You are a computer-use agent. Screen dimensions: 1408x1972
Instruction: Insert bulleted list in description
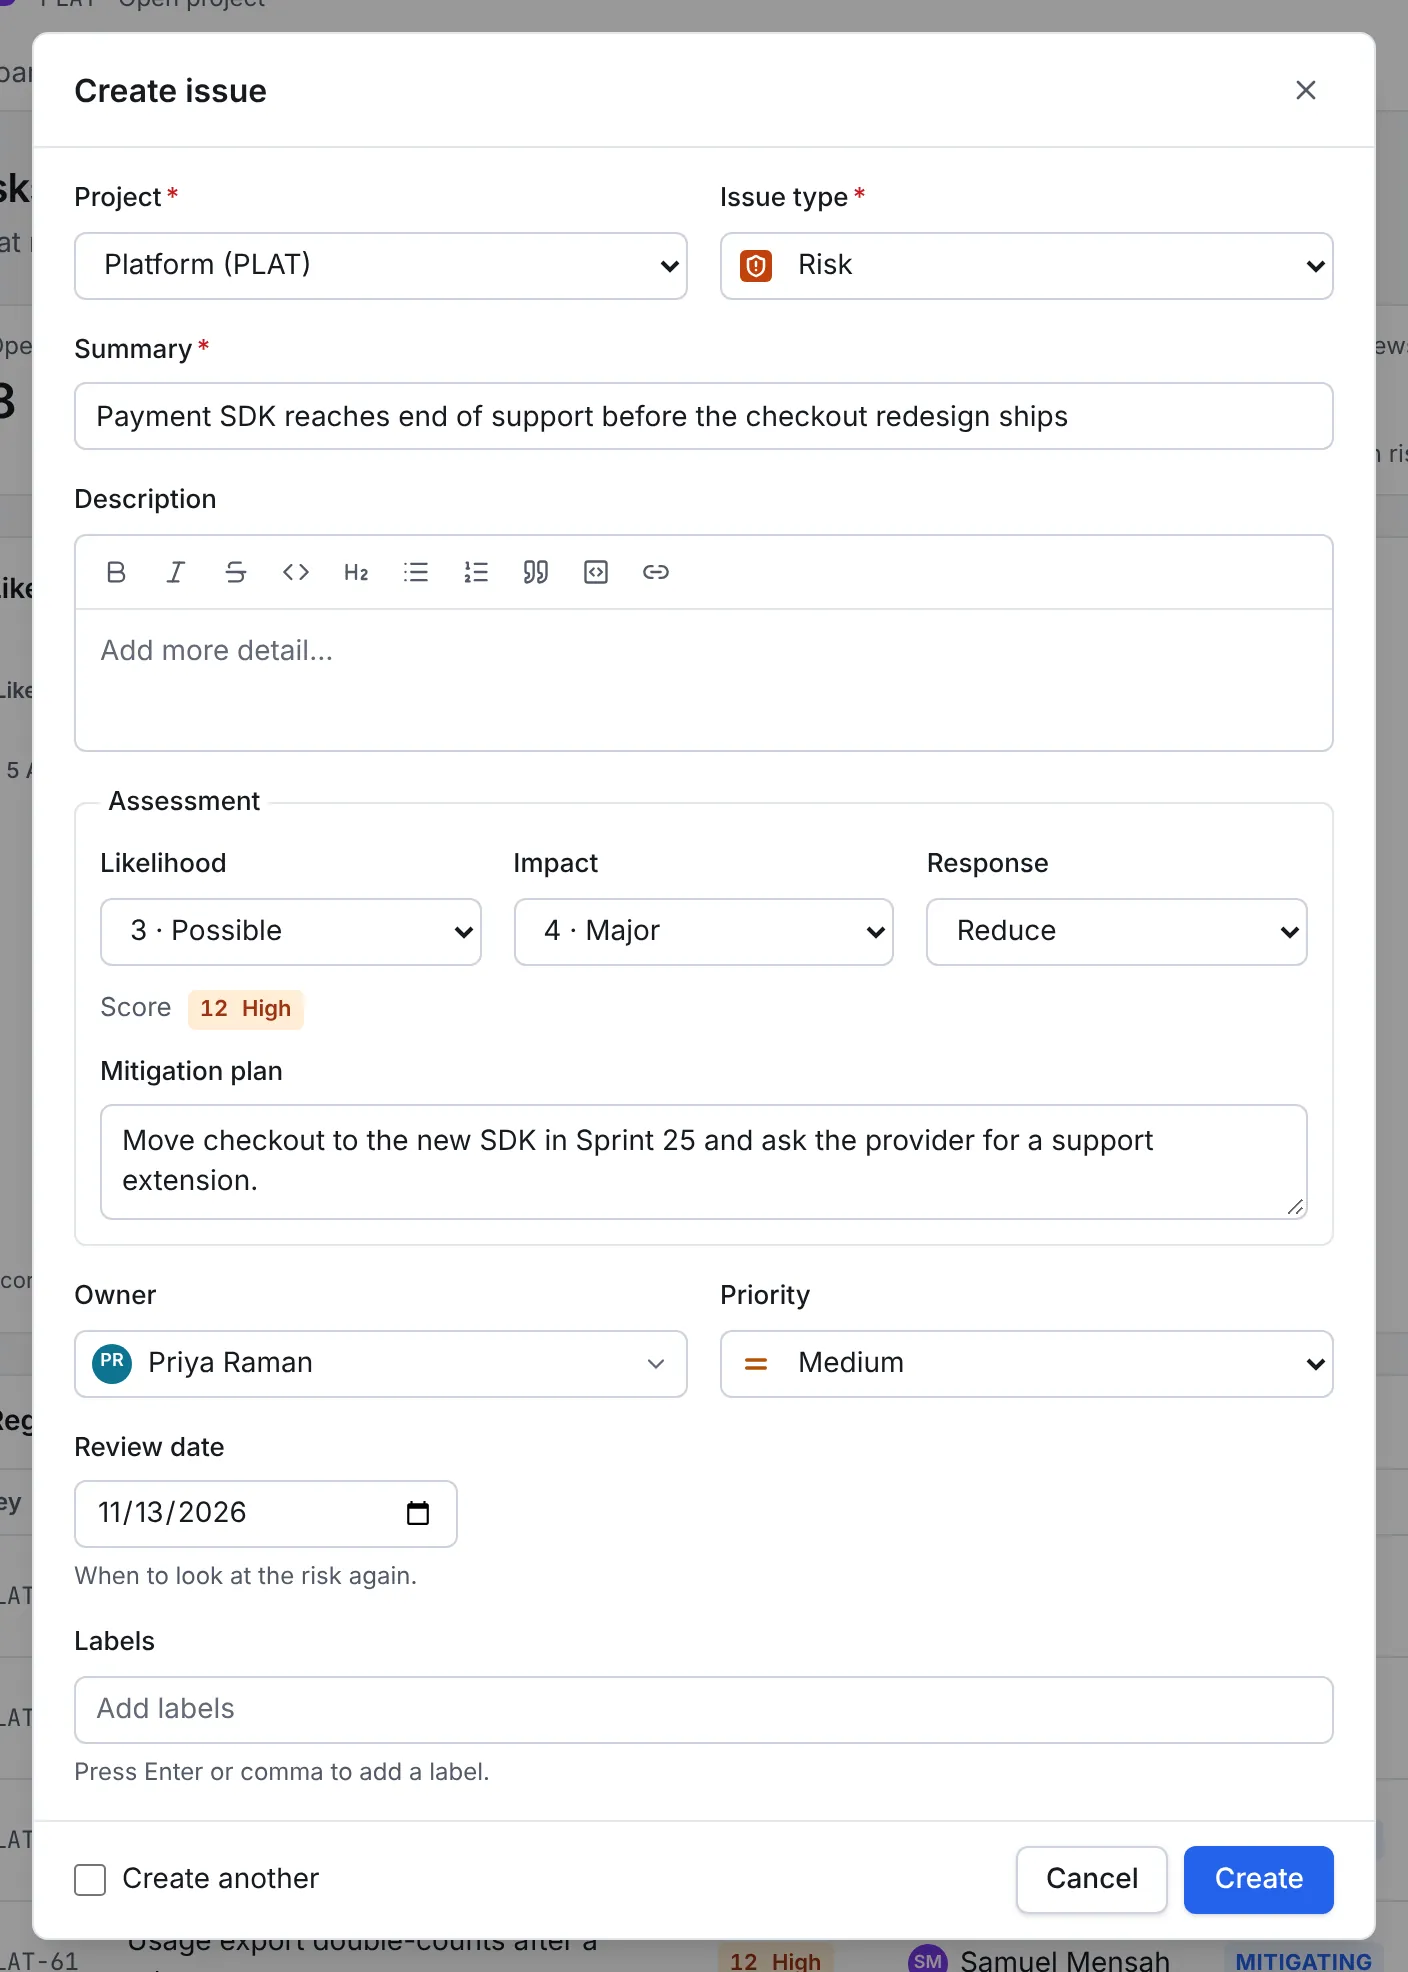point(416,572)
